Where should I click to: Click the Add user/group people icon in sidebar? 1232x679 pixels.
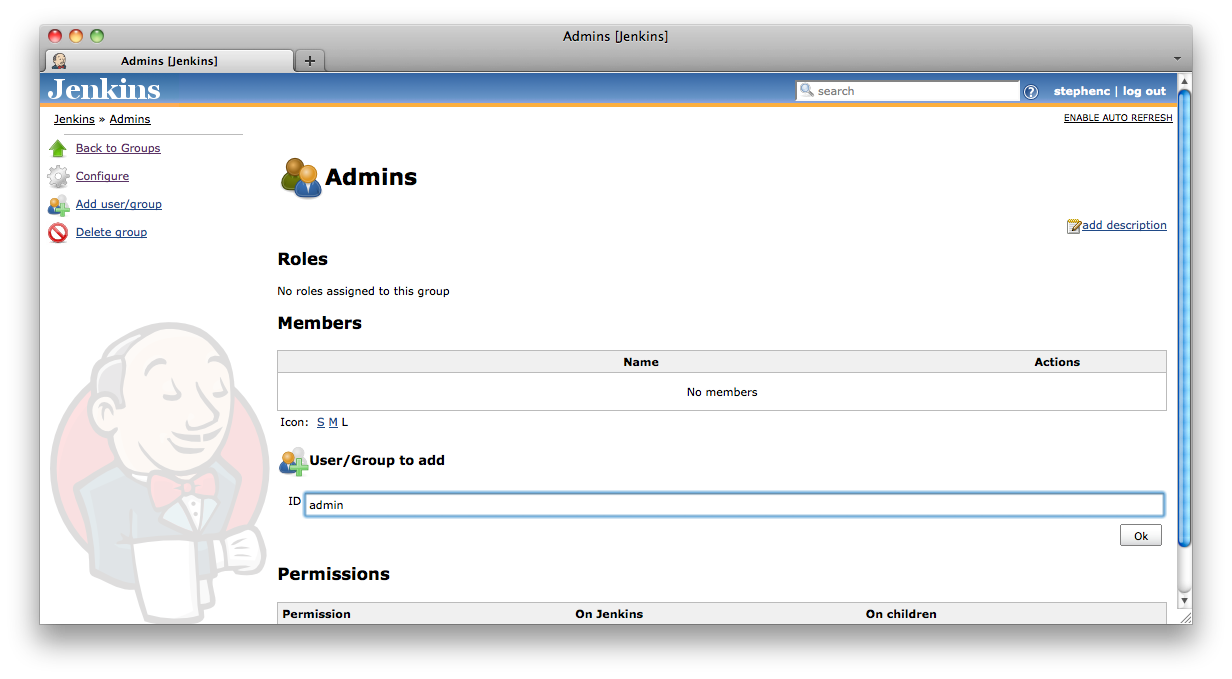[x=58, y=205]
